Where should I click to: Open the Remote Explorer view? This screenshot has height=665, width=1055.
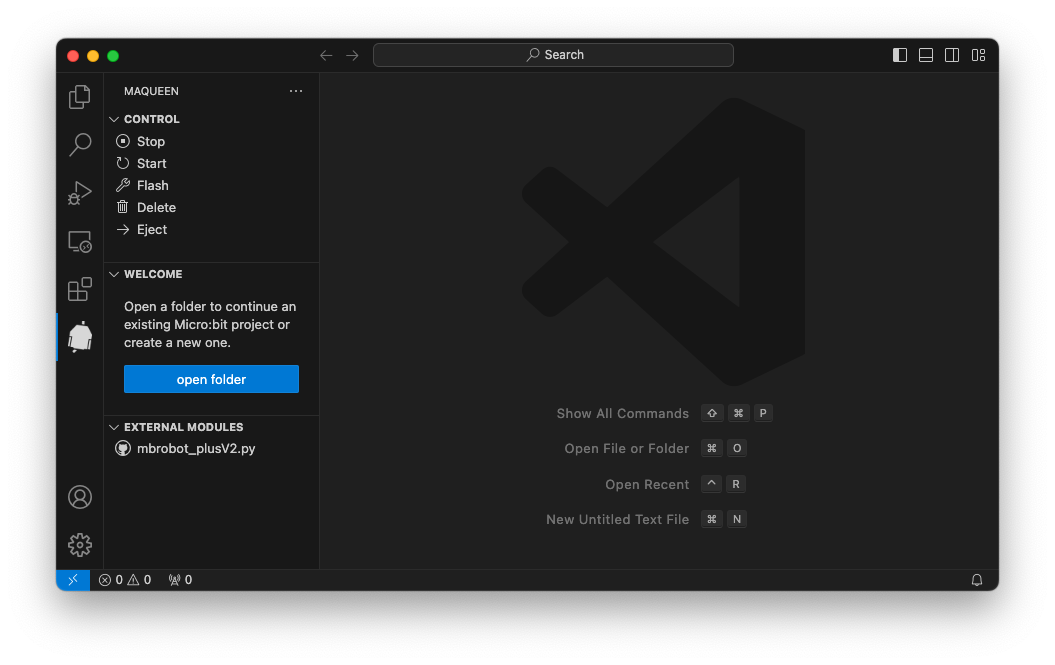click(79, 242)
